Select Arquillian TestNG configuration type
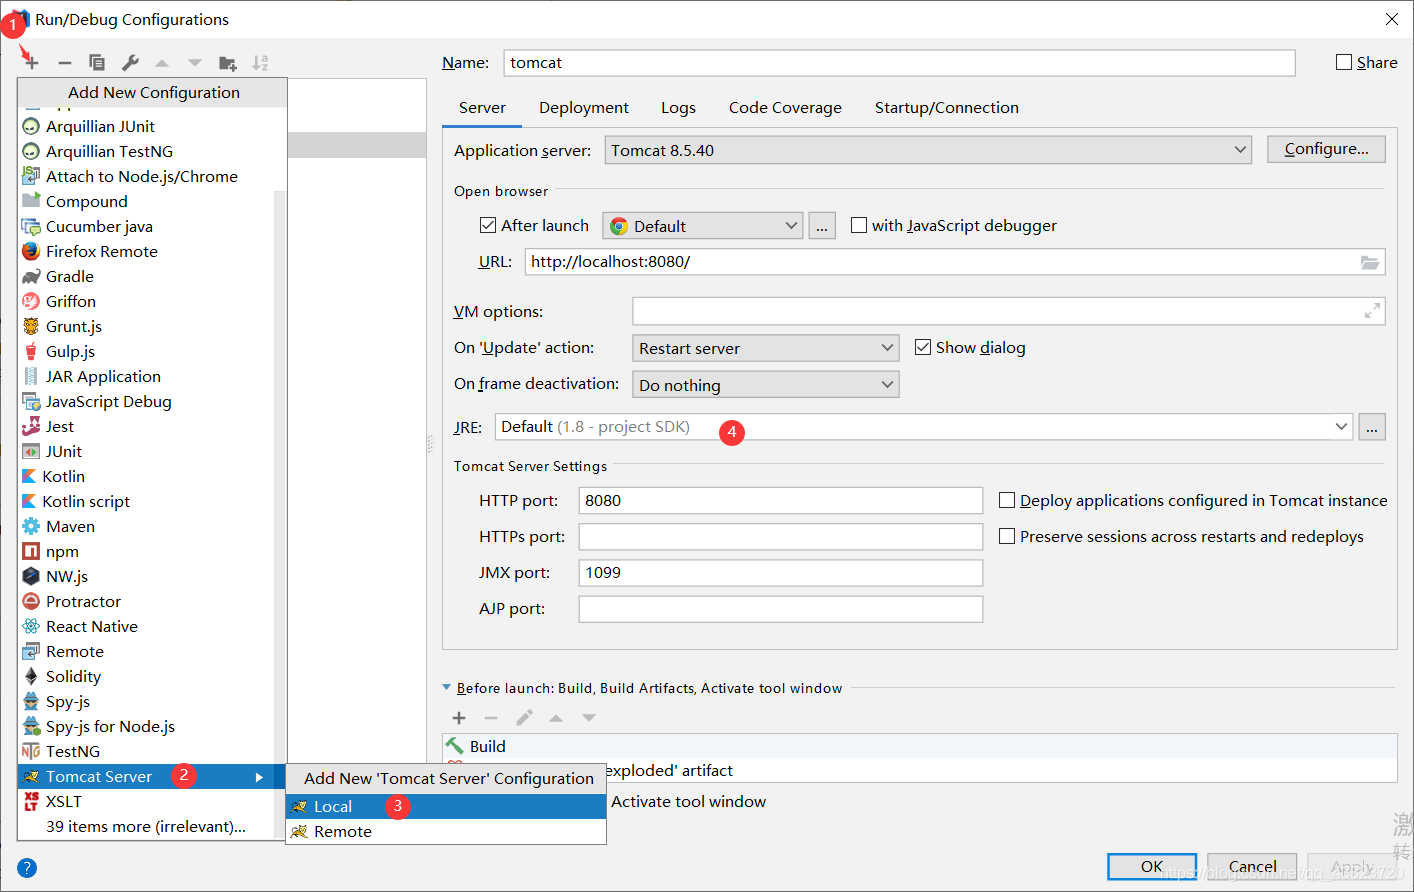The height and width of the screenshot is (892, 1414). pyautogui.click(x=145, y=152)
